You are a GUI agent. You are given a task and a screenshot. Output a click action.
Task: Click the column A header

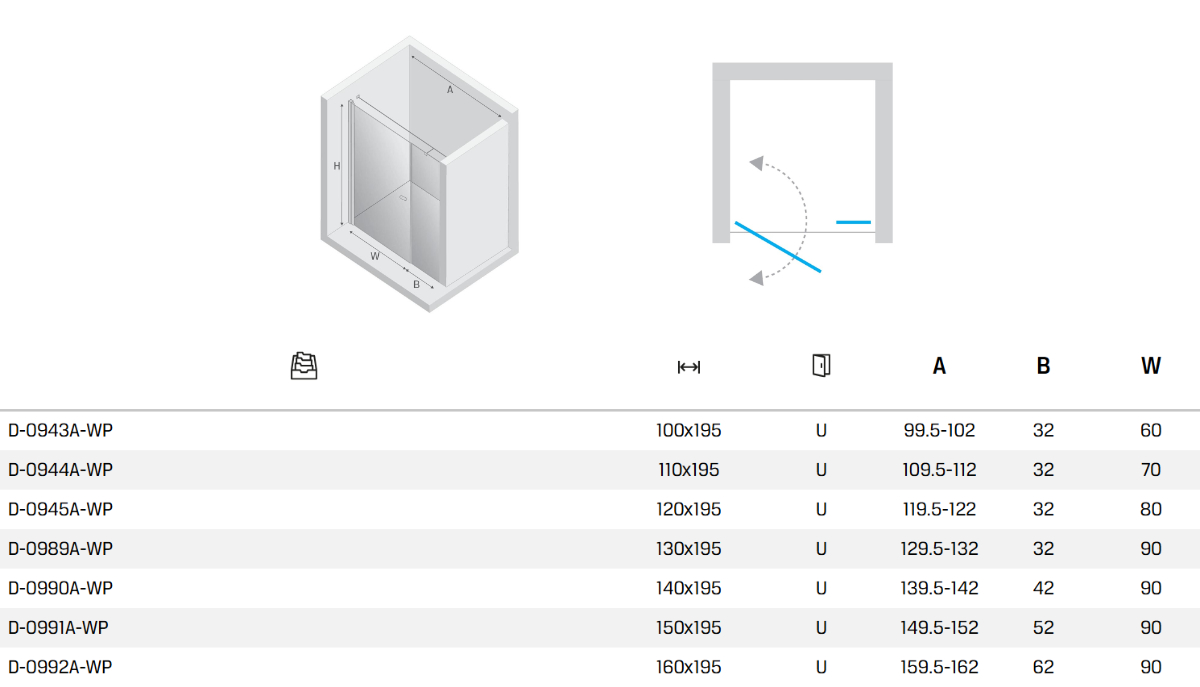[939, 366]
